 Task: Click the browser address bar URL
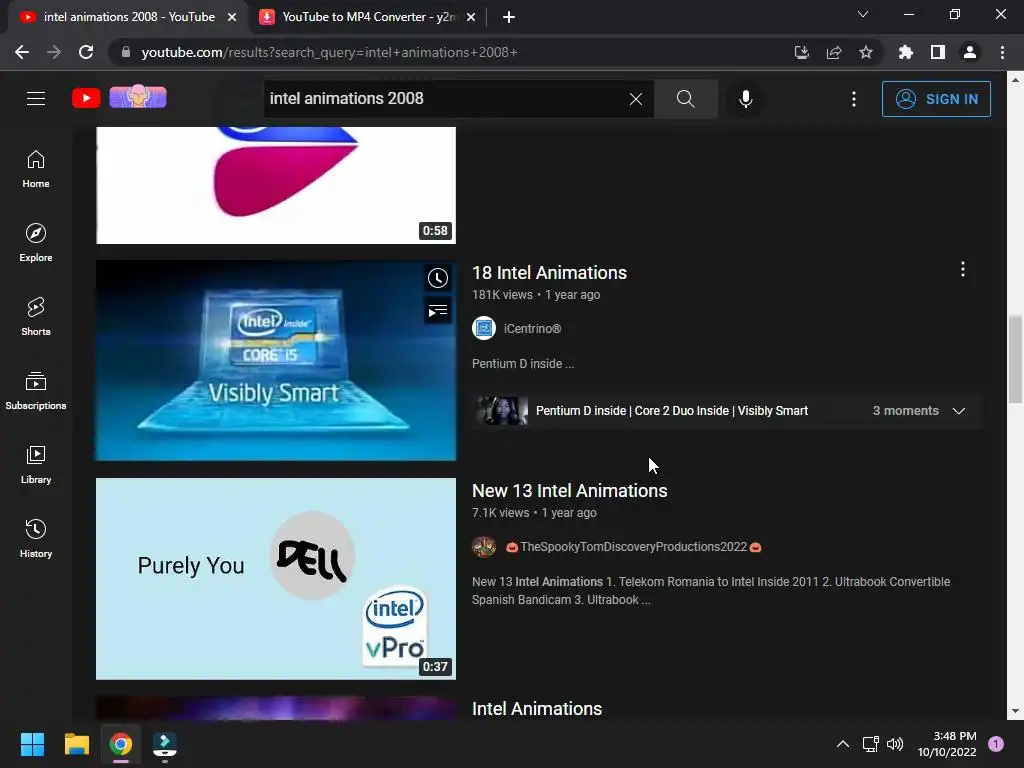tap(329, 52)
